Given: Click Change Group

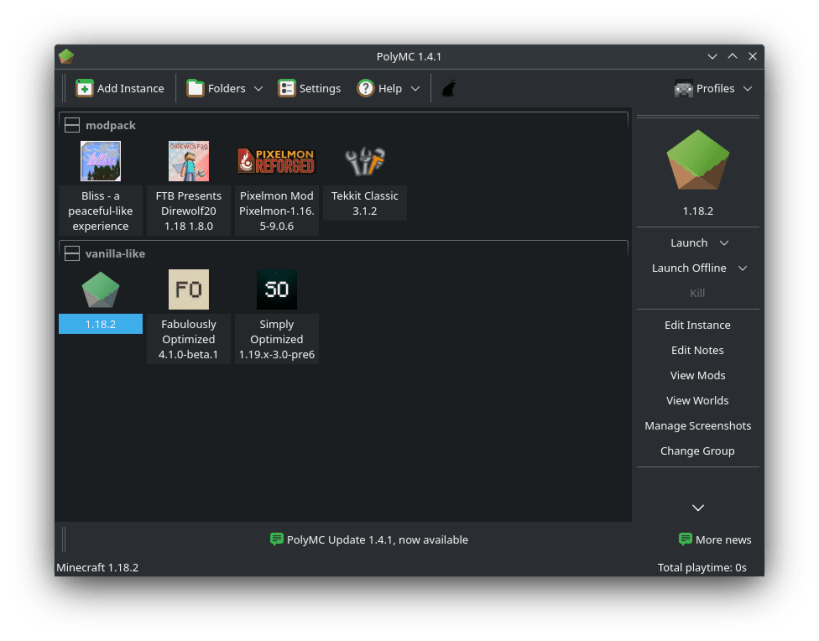Looking at the screenshot, I should [x=697, y=451].
